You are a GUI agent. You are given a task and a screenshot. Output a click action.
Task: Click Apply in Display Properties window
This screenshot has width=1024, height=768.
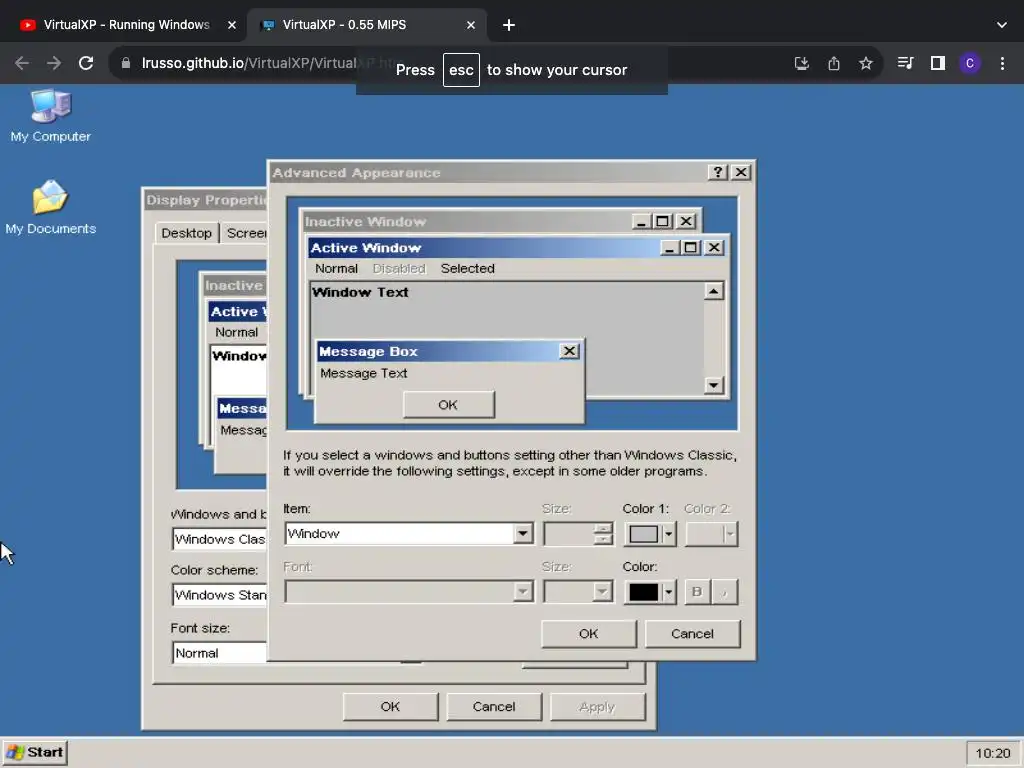point(597,707)
